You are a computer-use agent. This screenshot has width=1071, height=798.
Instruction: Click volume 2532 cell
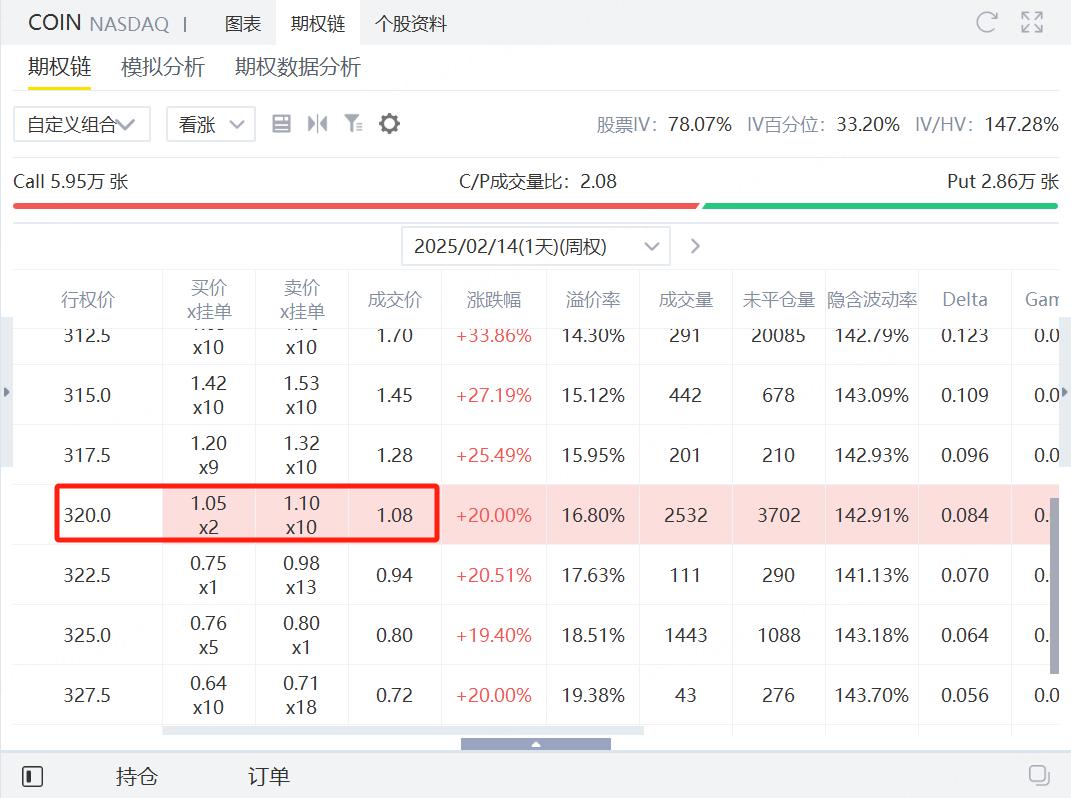coord(686,515)
